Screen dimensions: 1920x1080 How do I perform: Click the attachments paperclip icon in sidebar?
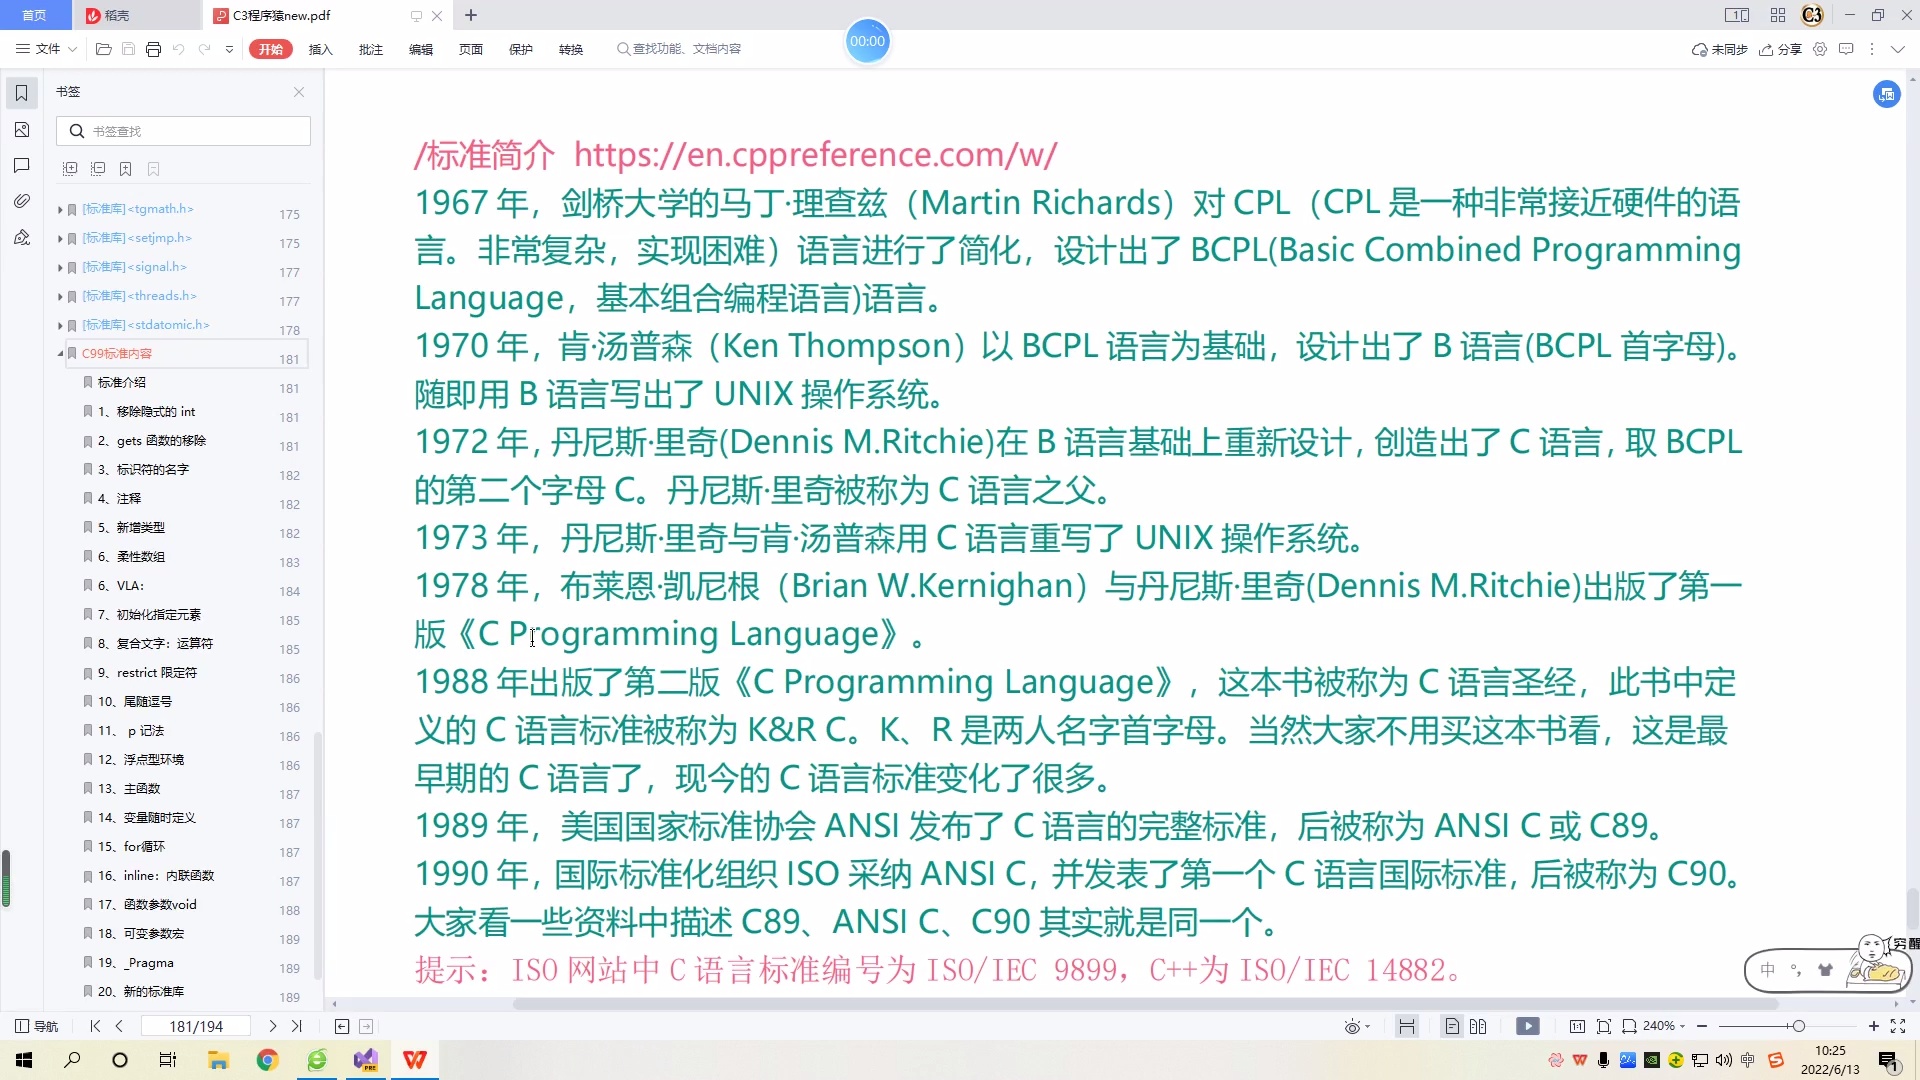click(x=21, y=201)
